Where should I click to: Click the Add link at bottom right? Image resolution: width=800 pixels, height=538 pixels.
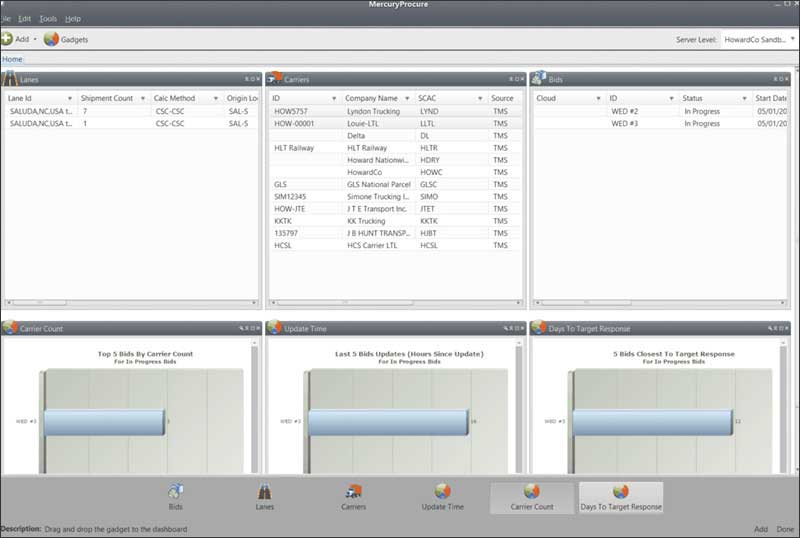tap(761, 529)
